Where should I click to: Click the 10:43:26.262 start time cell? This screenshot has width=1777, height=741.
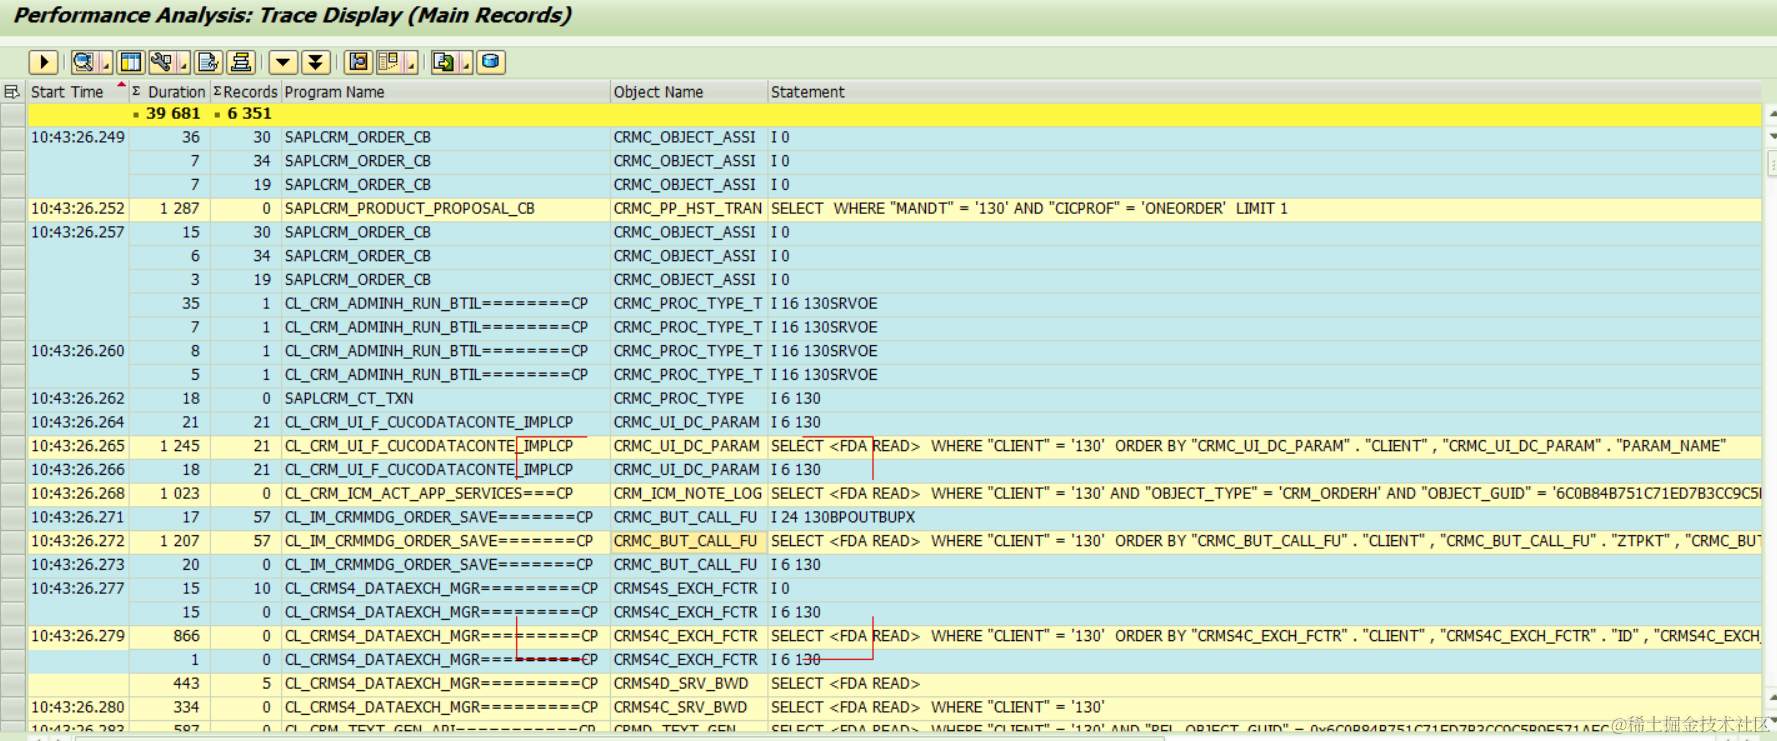pos(78,398)
